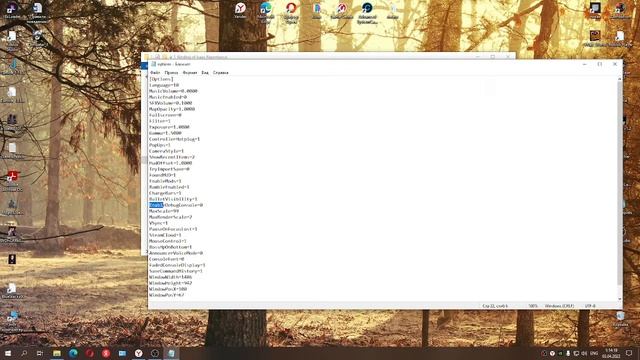The height and width of the screenshot is (360, 640).
Task: Click the EnableMods=1 line
Action: (x=165, y=181)
